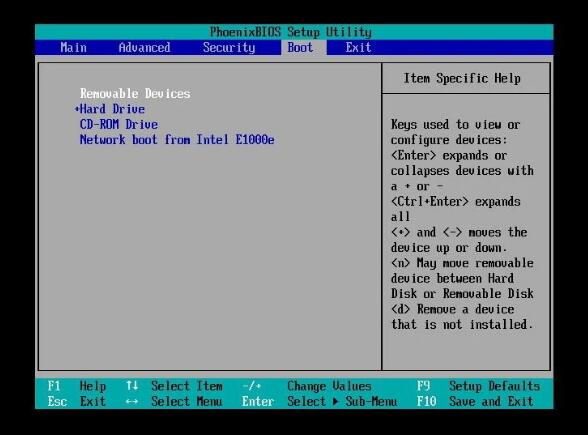Click the Item Specific Help heading
This screenshot has width=588, height=435.
tap(462, 78)
